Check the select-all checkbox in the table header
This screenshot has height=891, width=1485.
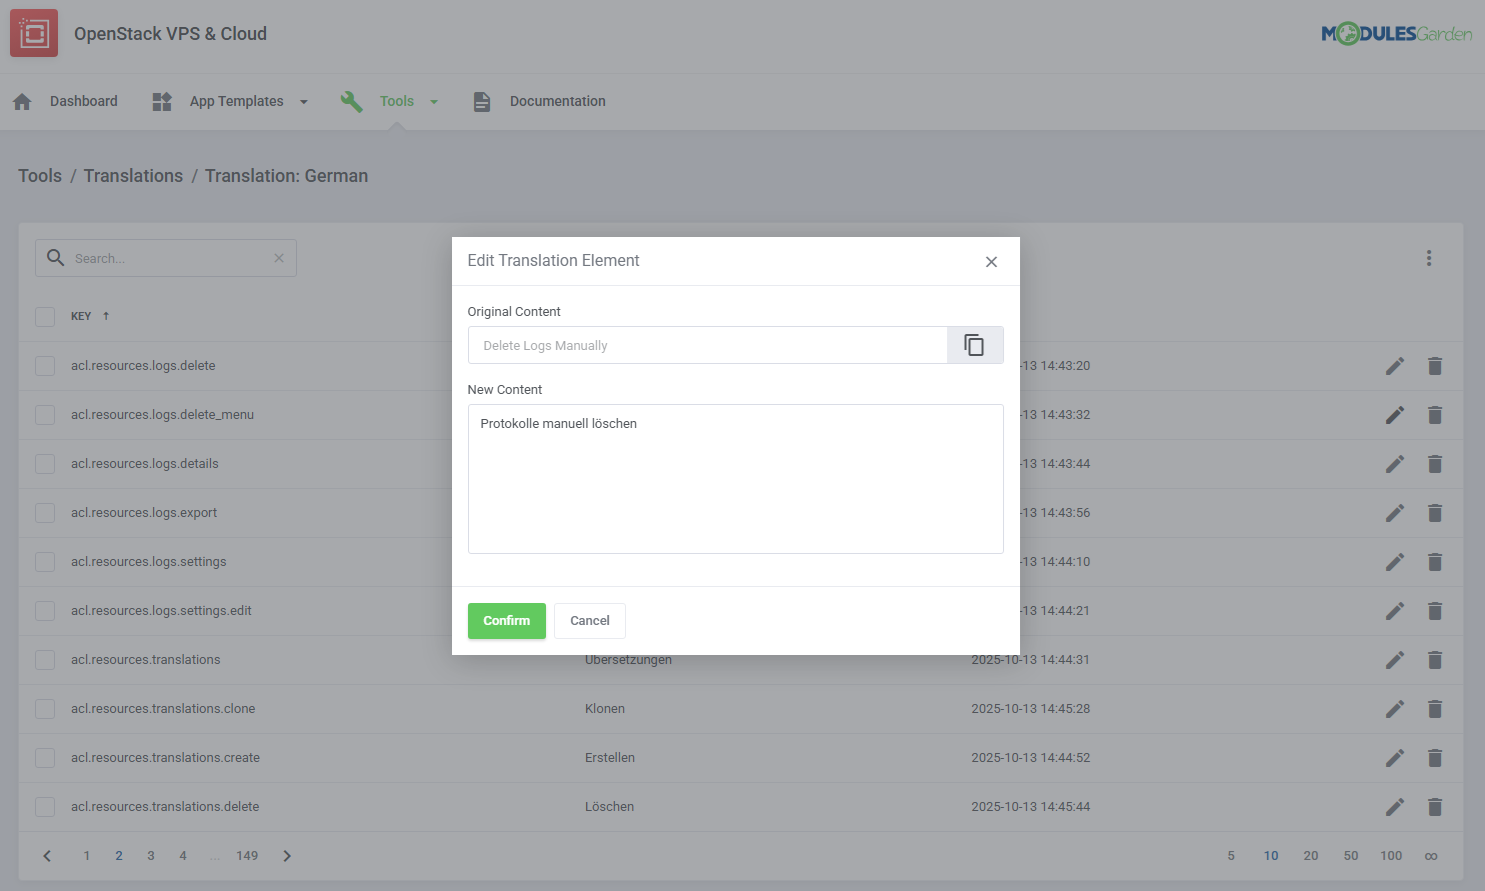click(44, 315)
